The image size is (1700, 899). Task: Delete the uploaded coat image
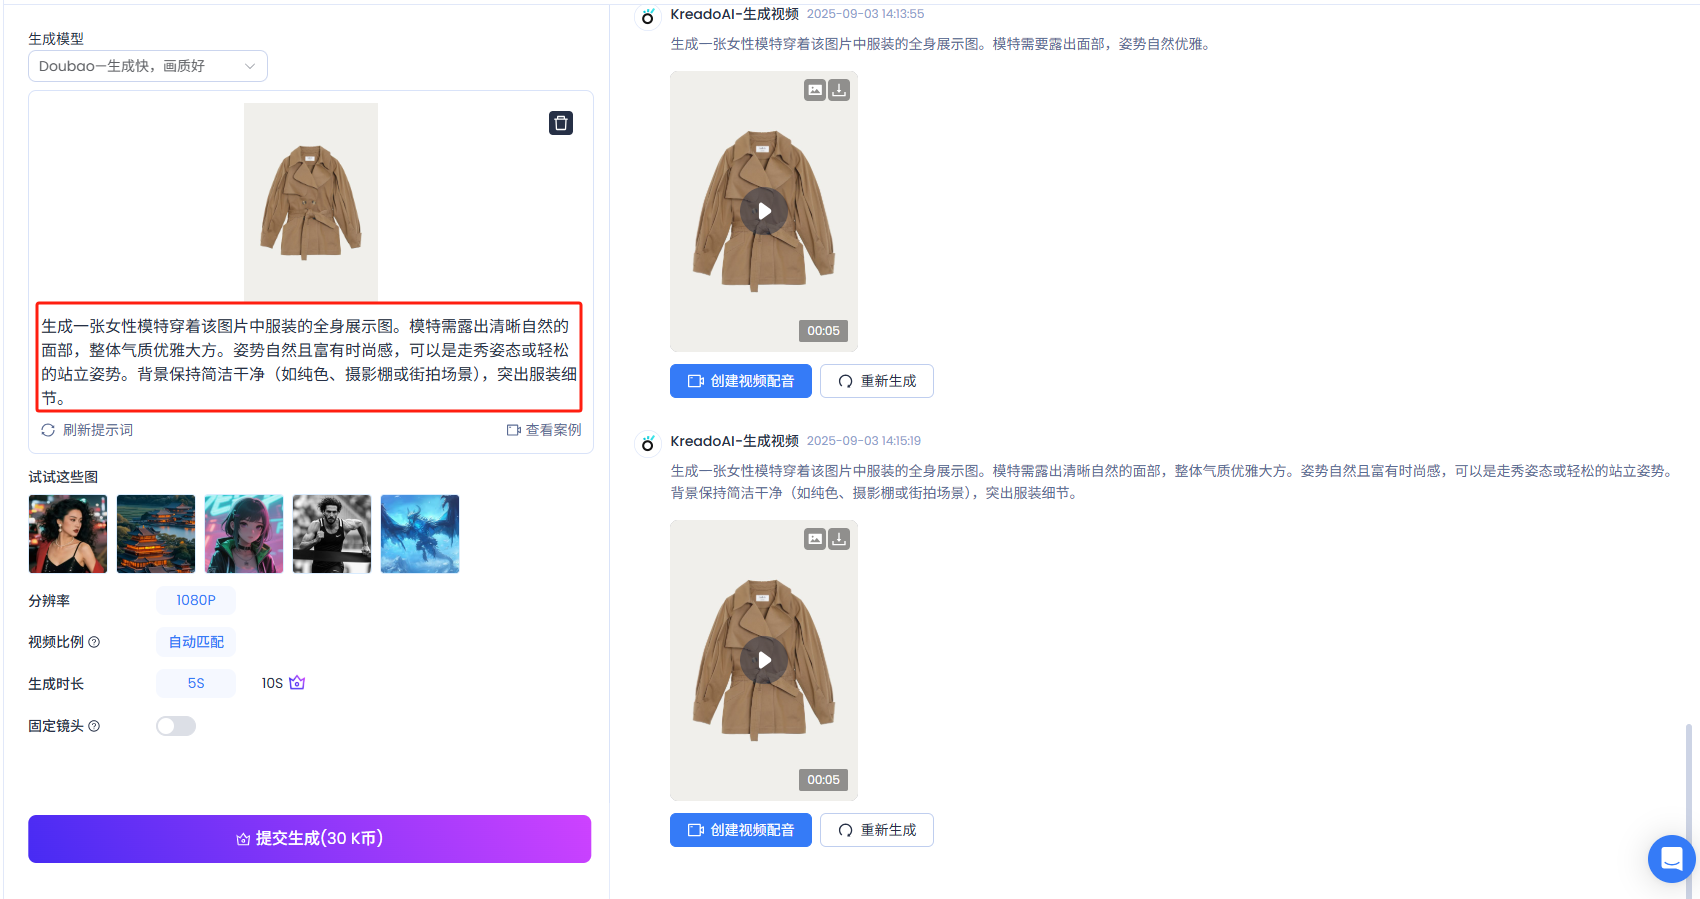tap(561, 123)
